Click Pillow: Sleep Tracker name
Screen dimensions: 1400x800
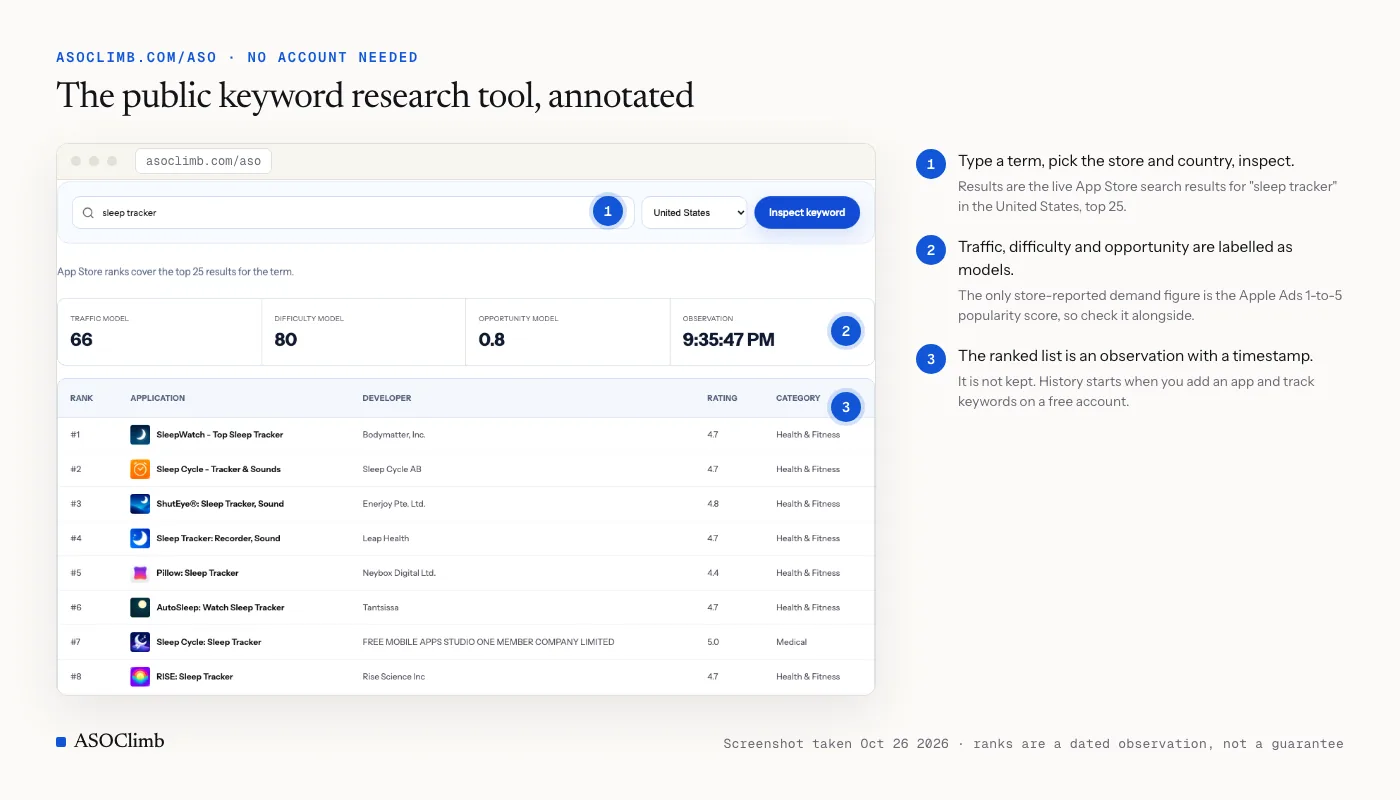point(198,573)
